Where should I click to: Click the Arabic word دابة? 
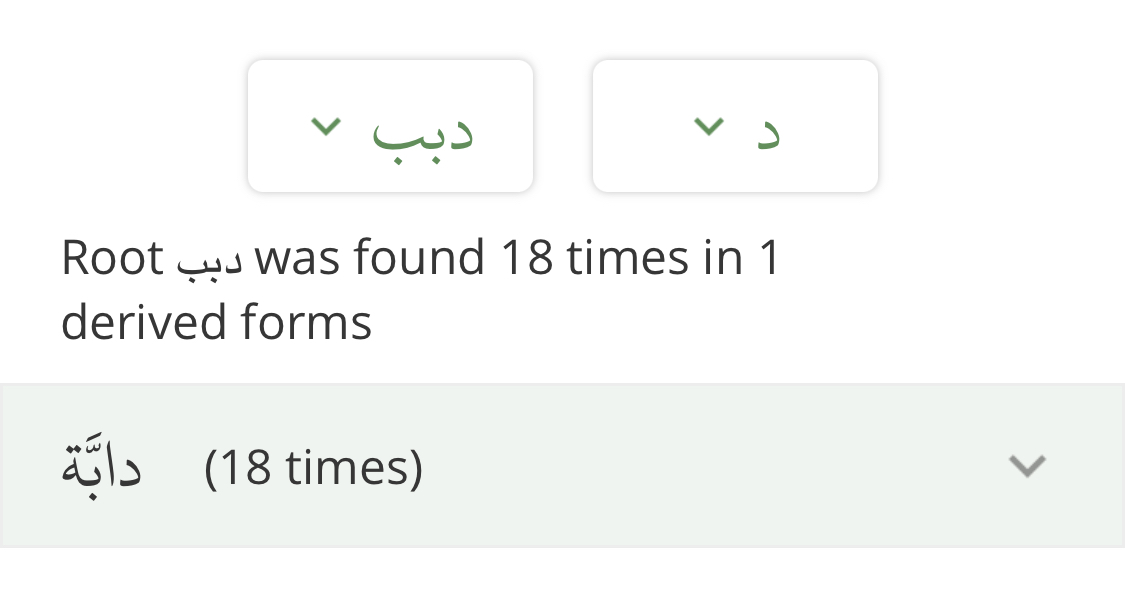[102, 464]
